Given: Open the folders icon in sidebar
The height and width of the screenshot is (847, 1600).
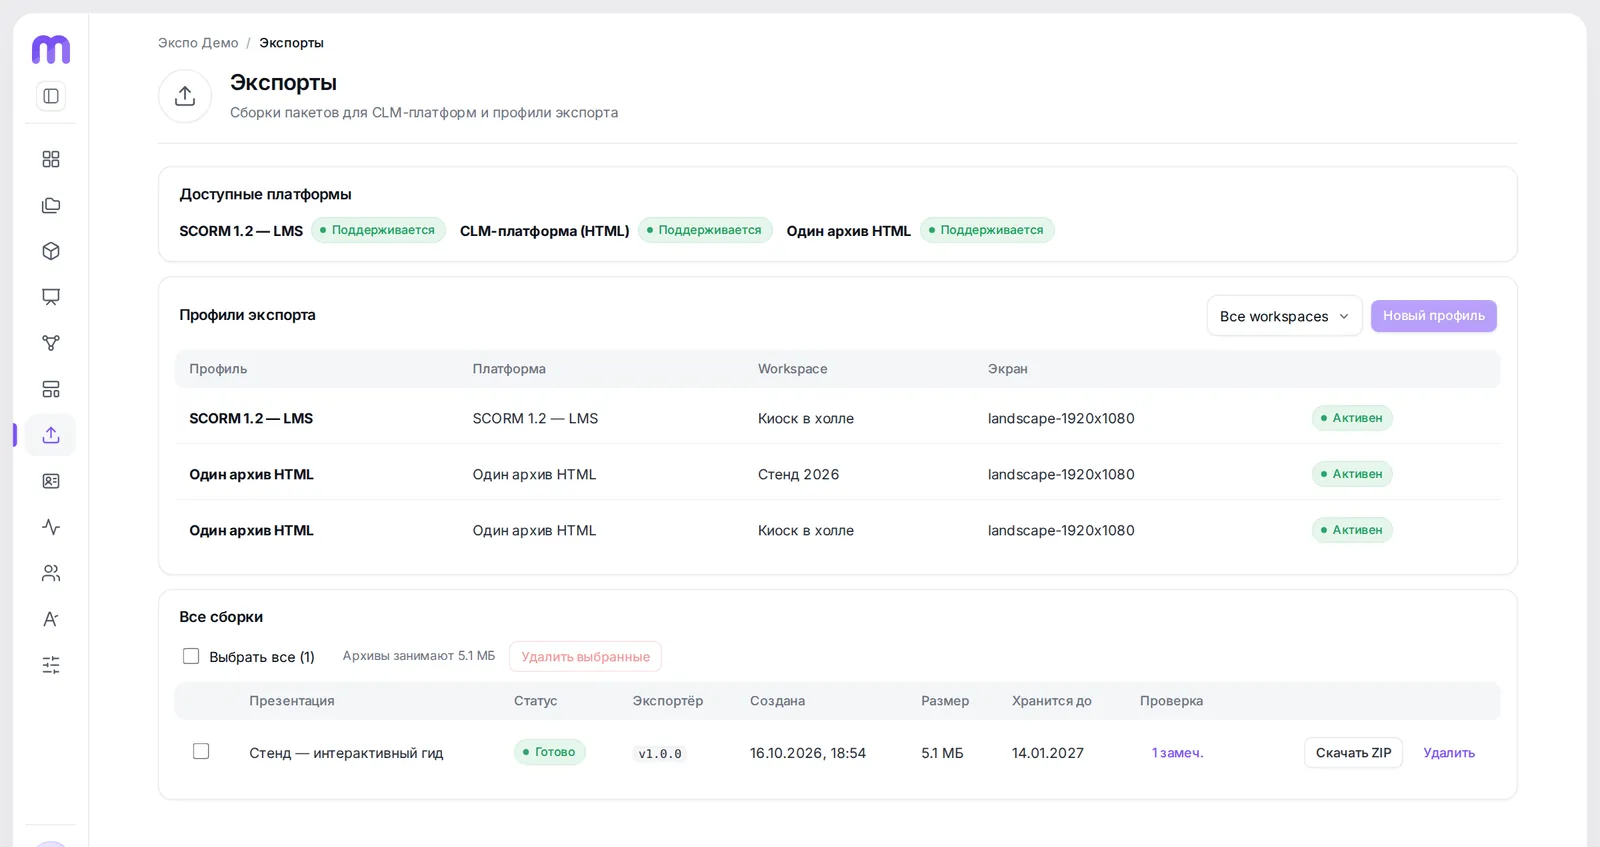Looking at the screenshot, I should coord(51,205).
